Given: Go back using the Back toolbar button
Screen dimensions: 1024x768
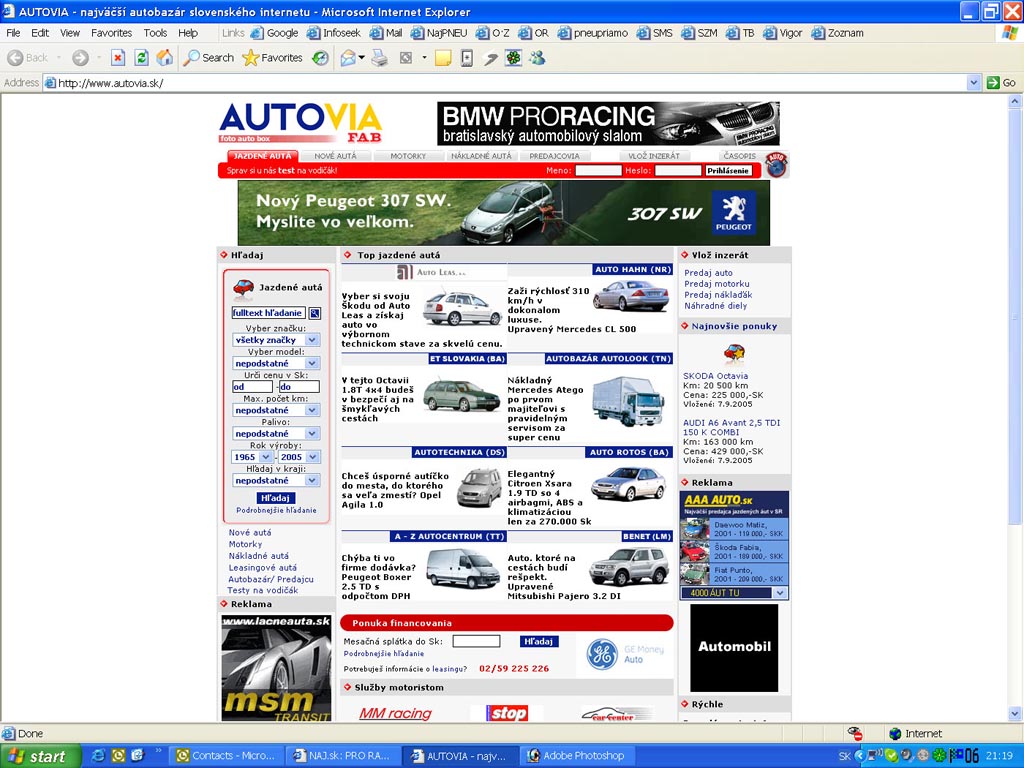Looking at the screenshot, I should point(28,58).
